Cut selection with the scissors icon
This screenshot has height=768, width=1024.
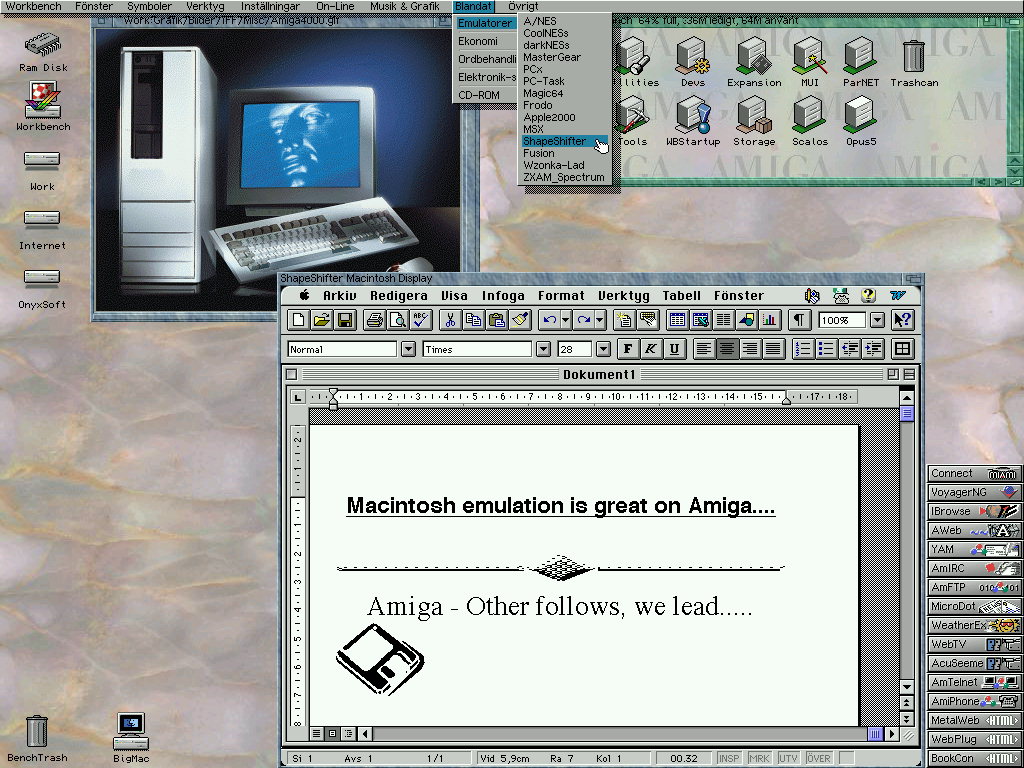pyautogui.click(x=450, y=320)
